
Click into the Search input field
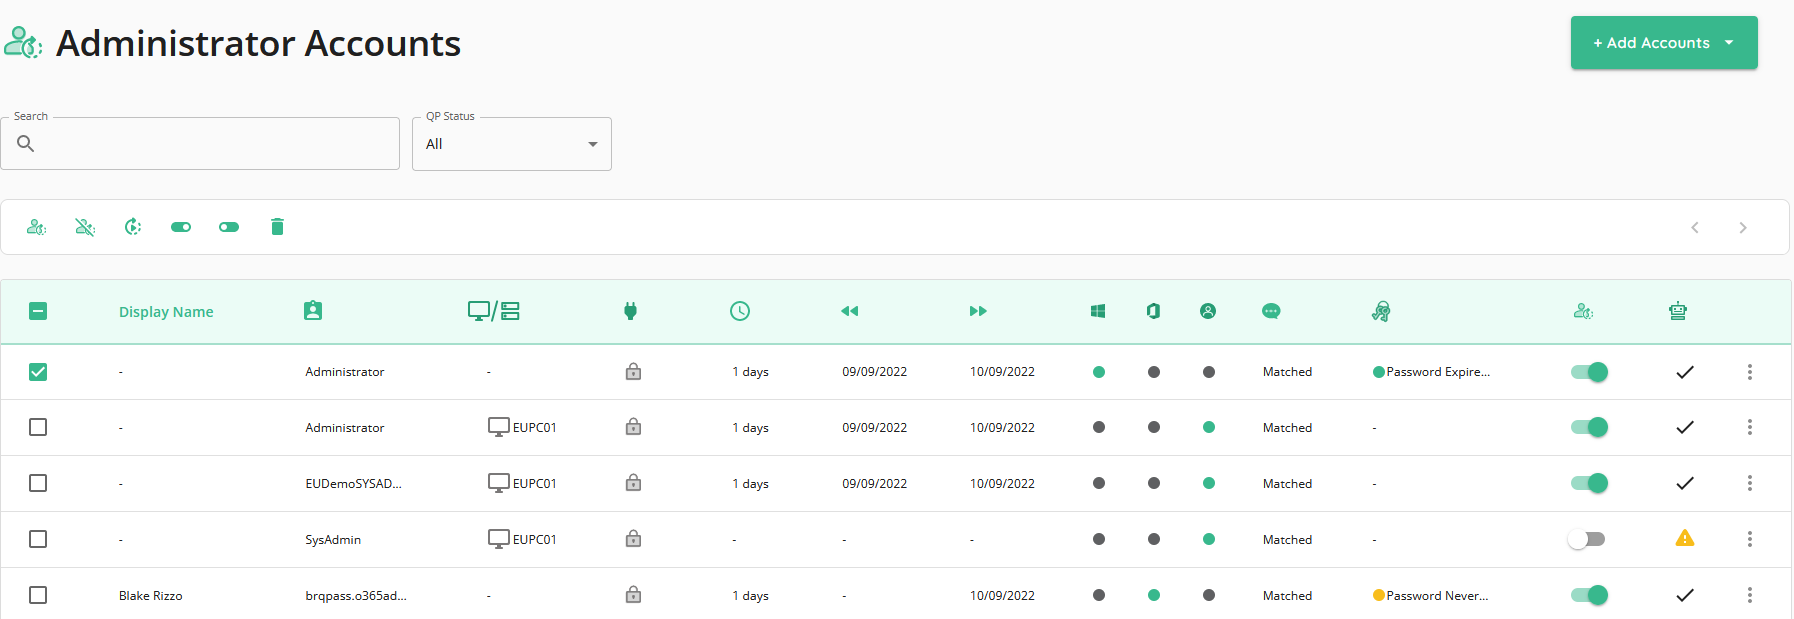coord(200,144)
